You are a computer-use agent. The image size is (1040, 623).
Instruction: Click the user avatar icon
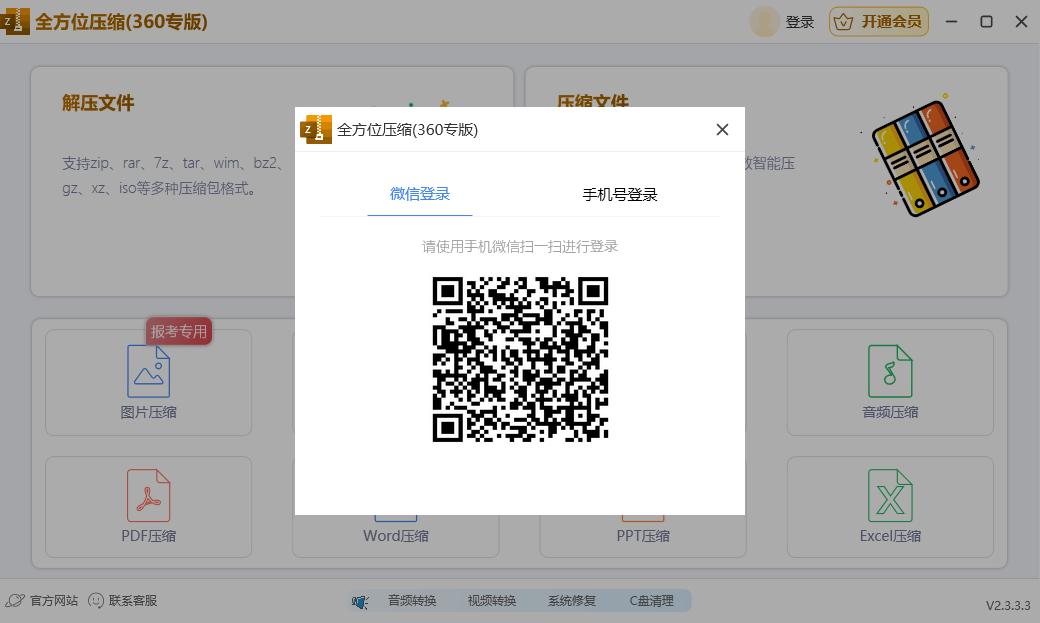tap(765, 22)
